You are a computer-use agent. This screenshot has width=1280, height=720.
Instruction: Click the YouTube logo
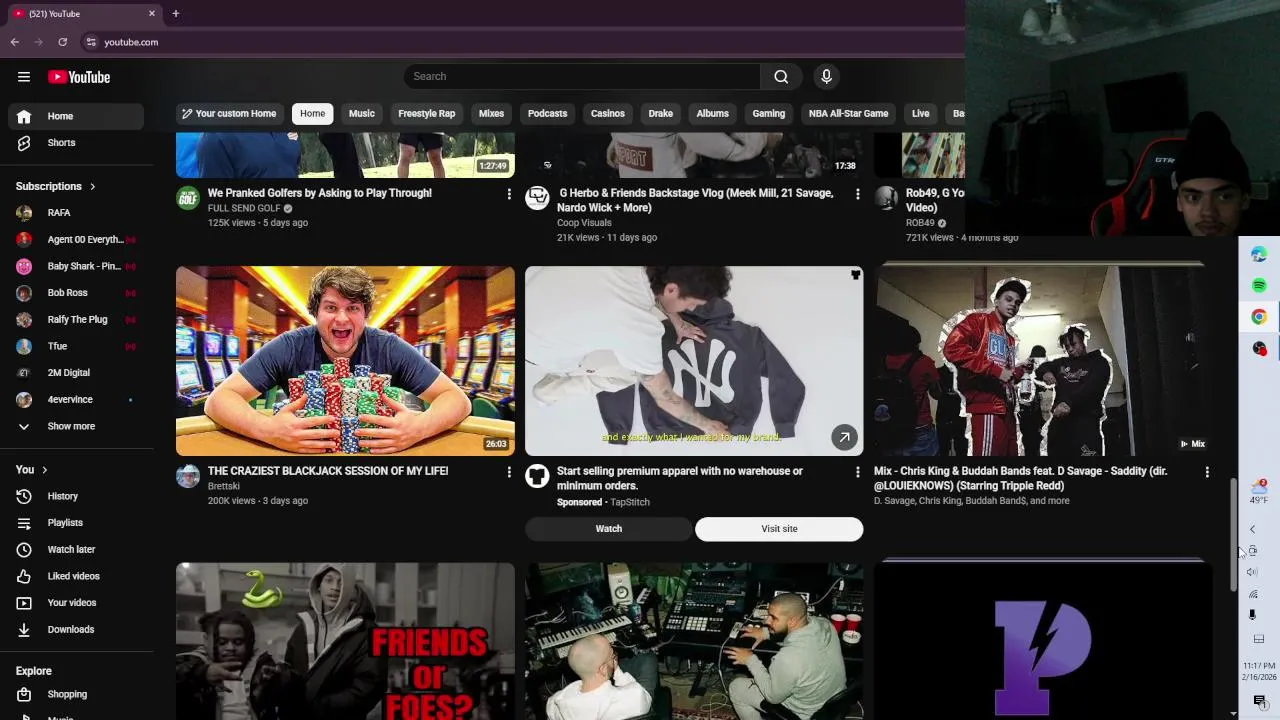[79, 77]
